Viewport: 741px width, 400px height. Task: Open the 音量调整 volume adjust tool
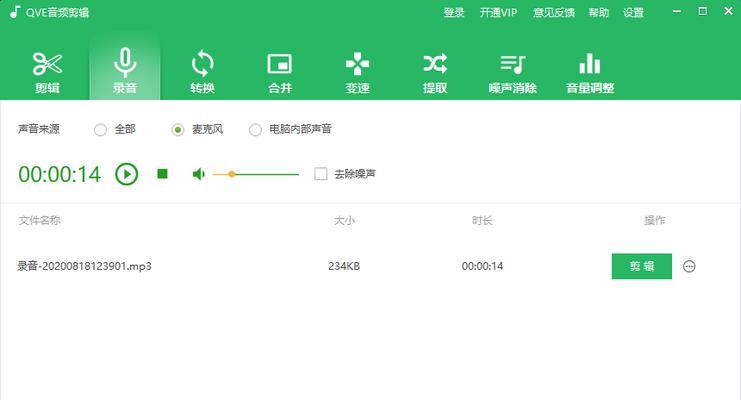click(590, 72)
